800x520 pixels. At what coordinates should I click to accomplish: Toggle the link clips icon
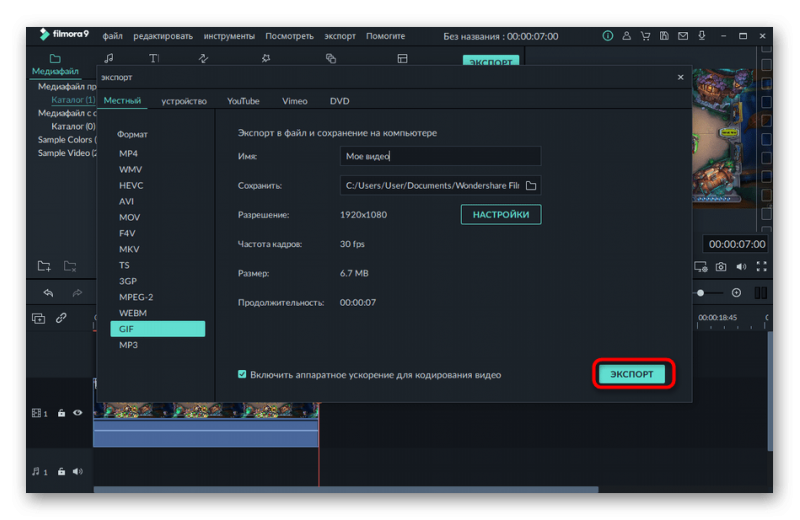[61, 318]
